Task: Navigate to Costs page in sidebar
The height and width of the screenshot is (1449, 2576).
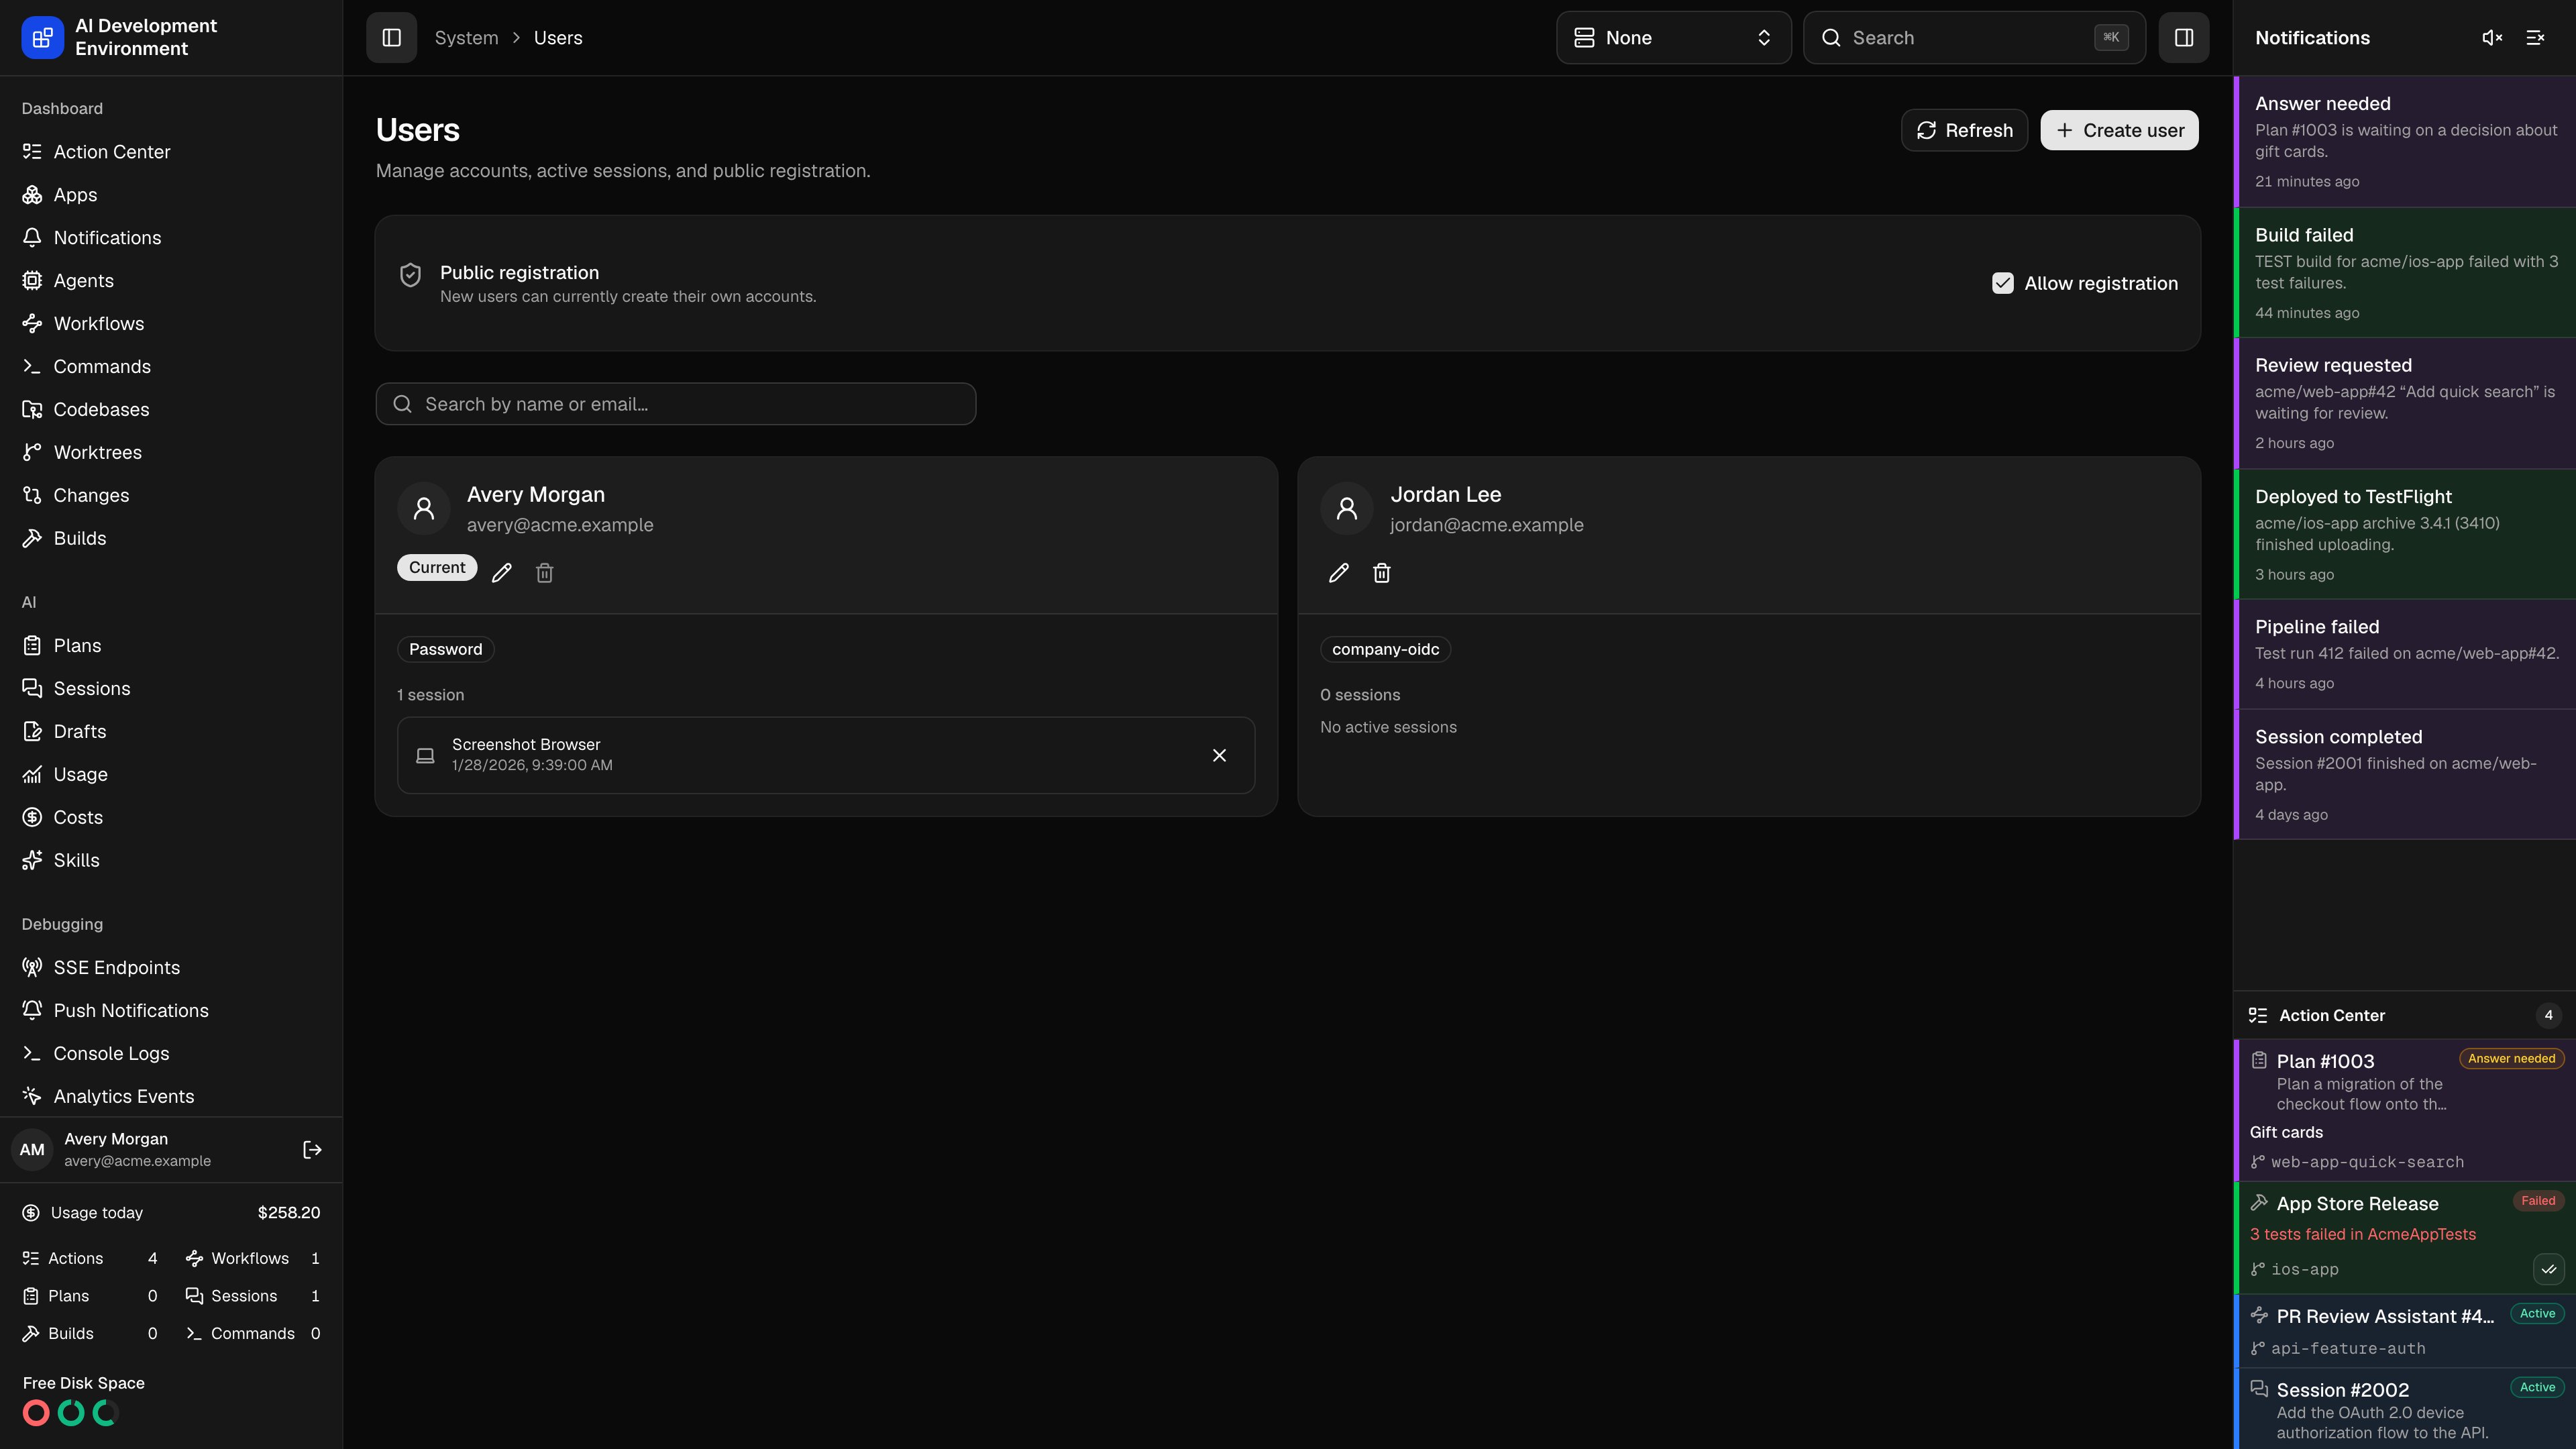Action: coord(171,818)
